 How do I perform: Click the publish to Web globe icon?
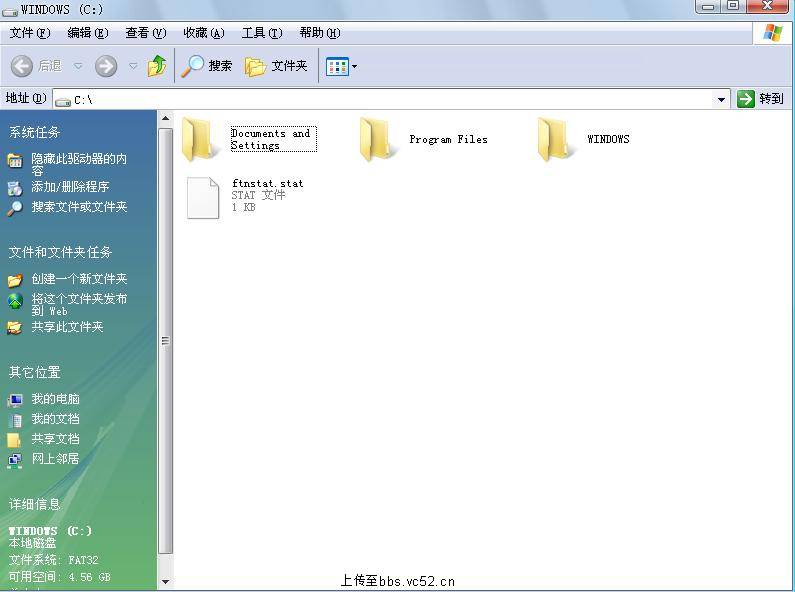[x=15, y=301]
